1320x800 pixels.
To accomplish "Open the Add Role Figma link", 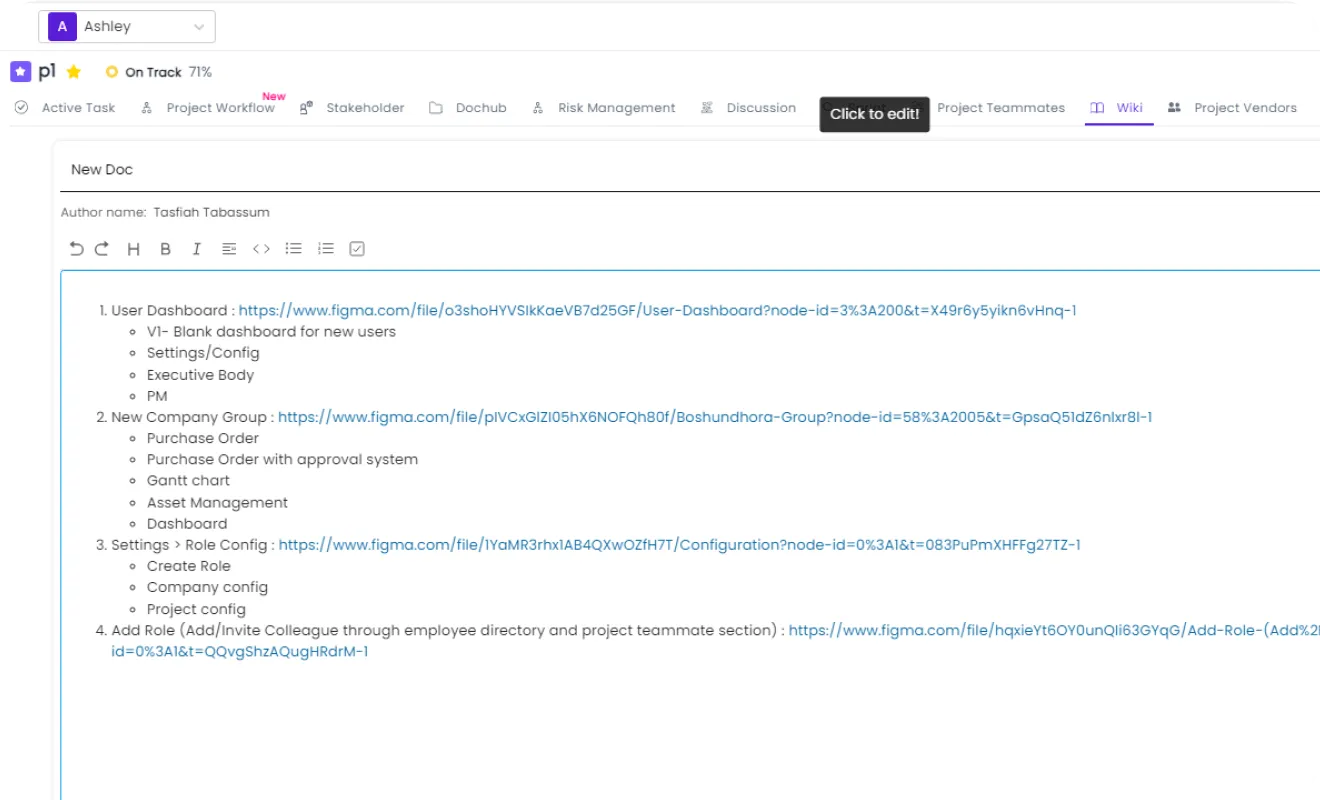I will click(1054, 630).
